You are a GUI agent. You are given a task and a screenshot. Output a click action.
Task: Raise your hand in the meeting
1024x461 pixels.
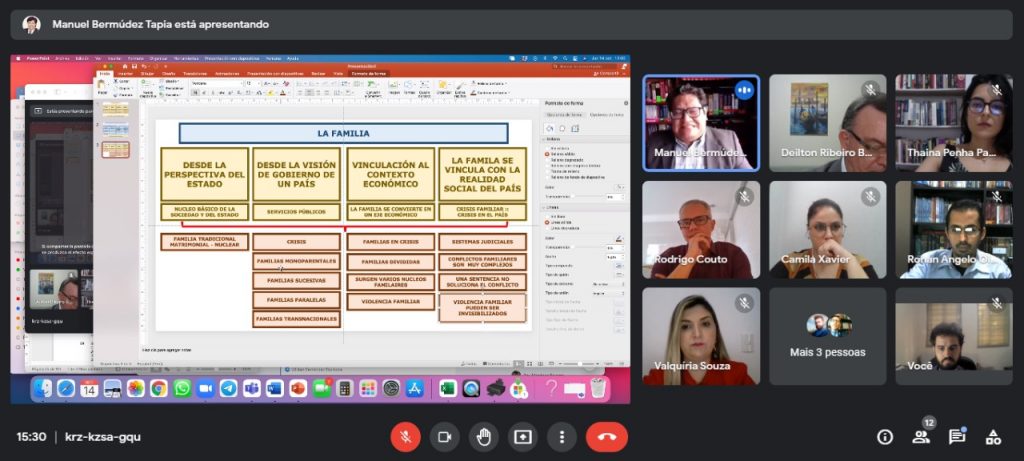(483, 437)
